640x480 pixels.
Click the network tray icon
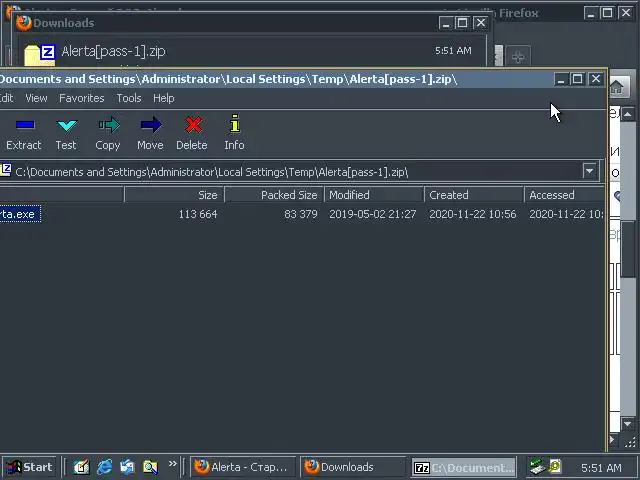coord(537,467)
